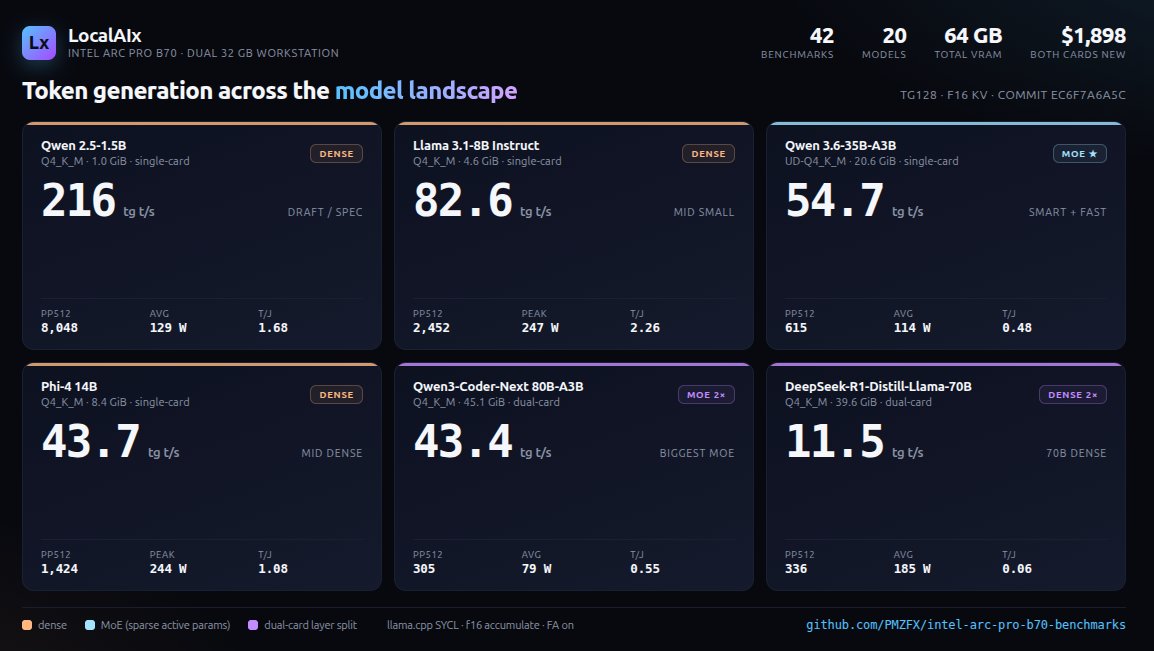The height and width of the screenshot is (651, 1154).
Task: Click the PEAK '247 W' value
Action: click(539, 328)
